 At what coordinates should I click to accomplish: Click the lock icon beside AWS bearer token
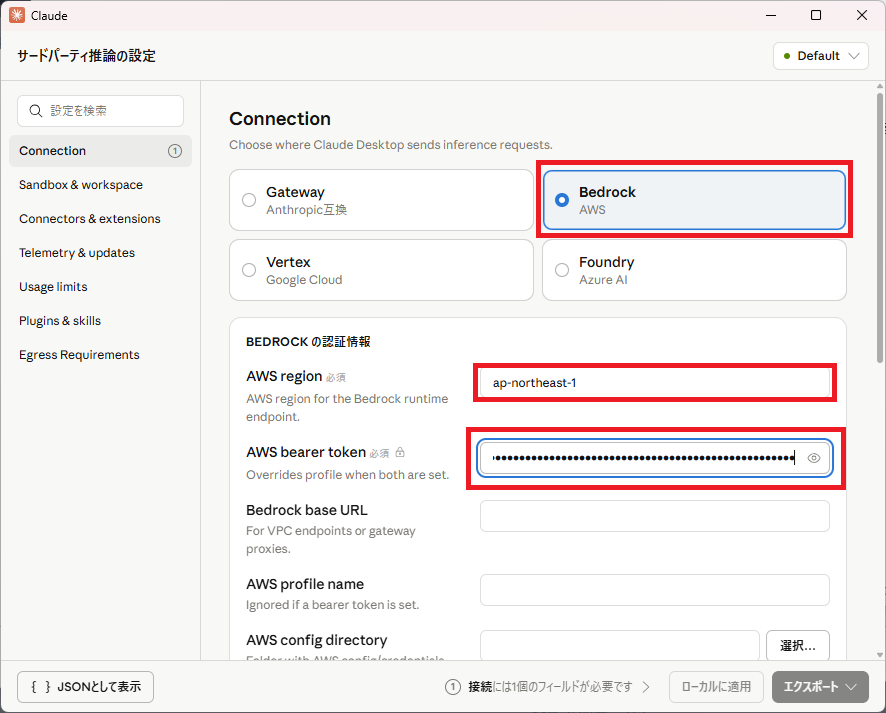400,452
